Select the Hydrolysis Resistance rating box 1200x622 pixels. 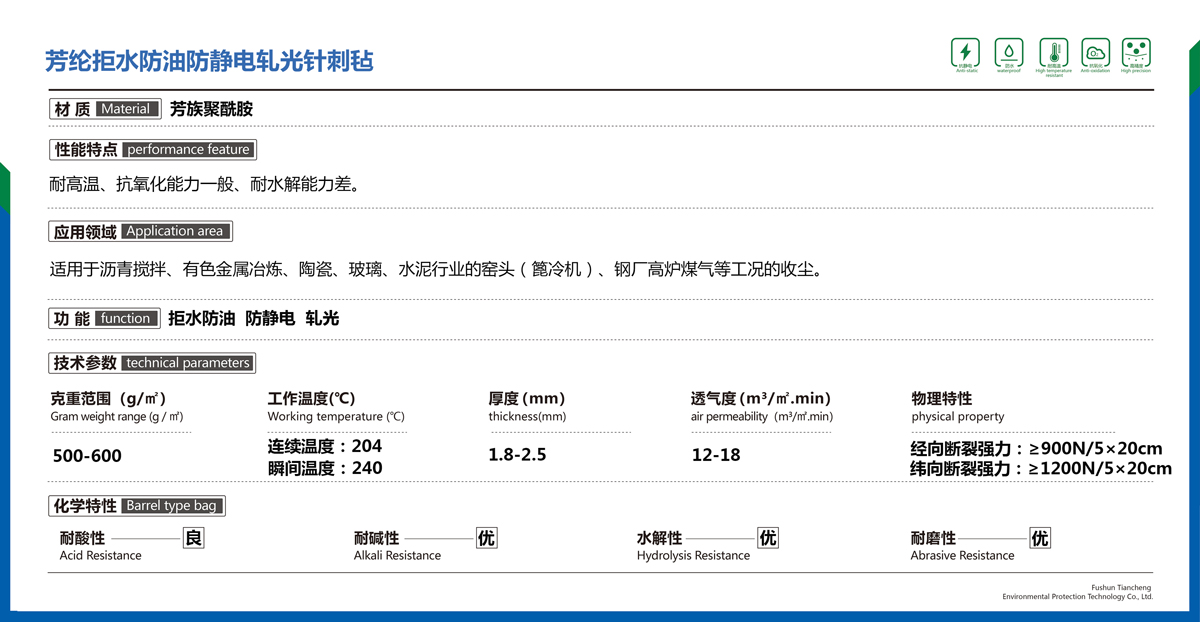(x=768, y=539)
